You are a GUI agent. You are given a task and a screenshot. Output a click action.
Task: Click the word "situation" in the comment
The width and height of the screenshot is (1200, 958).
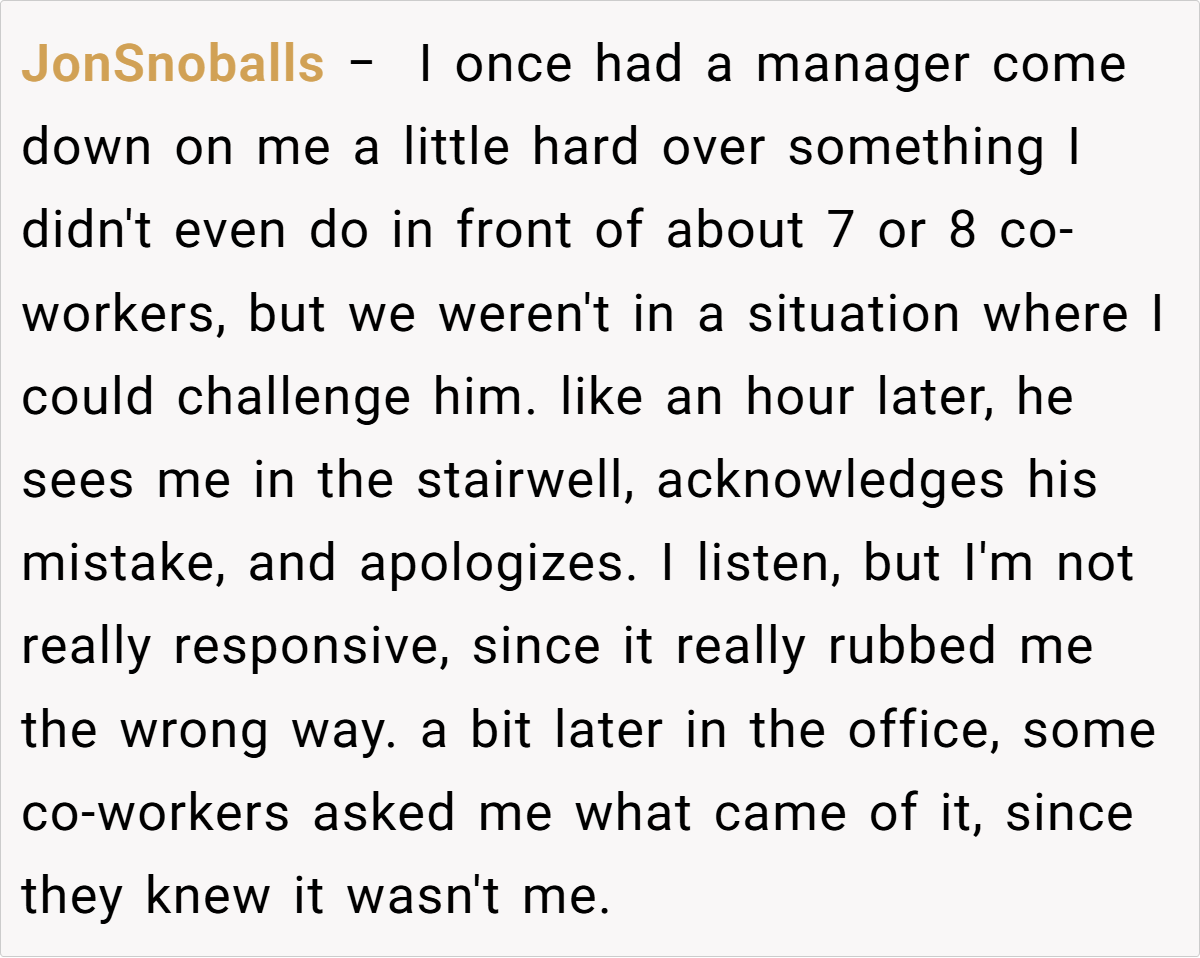coord(855,315)
